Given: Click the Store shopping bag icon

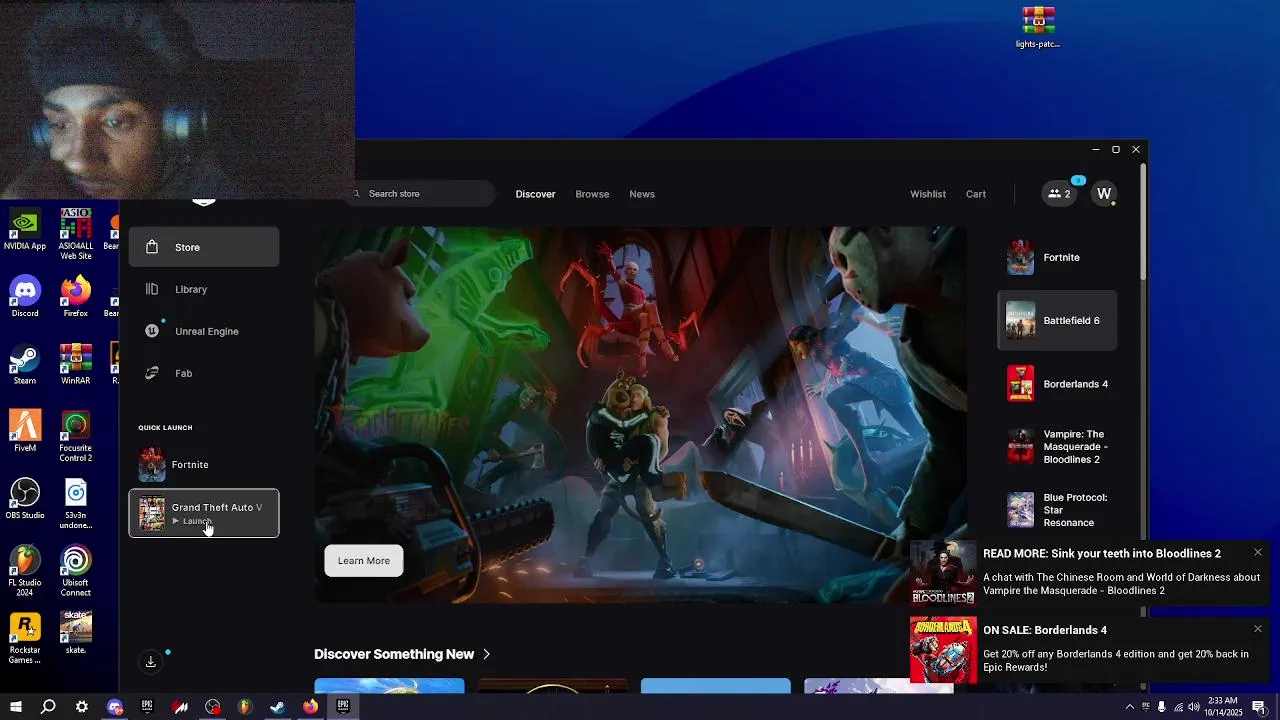Looking at the screenshot, I should 152,247.
